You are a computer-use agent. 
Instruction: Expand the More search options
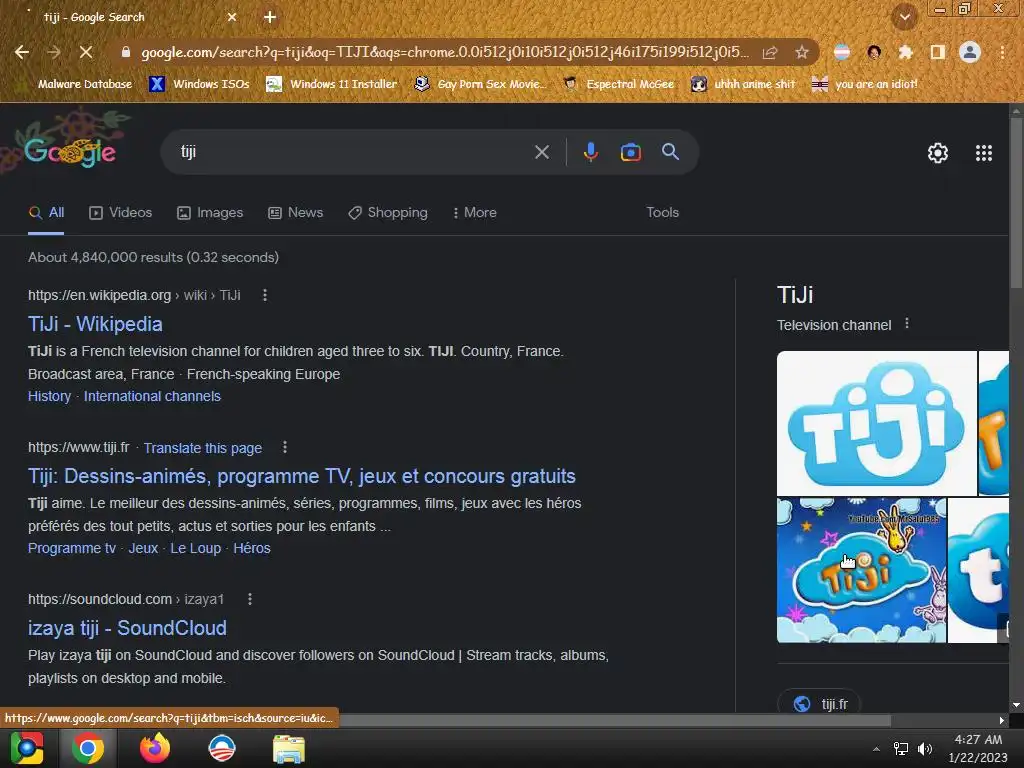pyautogui.click(x=475, y=212)
